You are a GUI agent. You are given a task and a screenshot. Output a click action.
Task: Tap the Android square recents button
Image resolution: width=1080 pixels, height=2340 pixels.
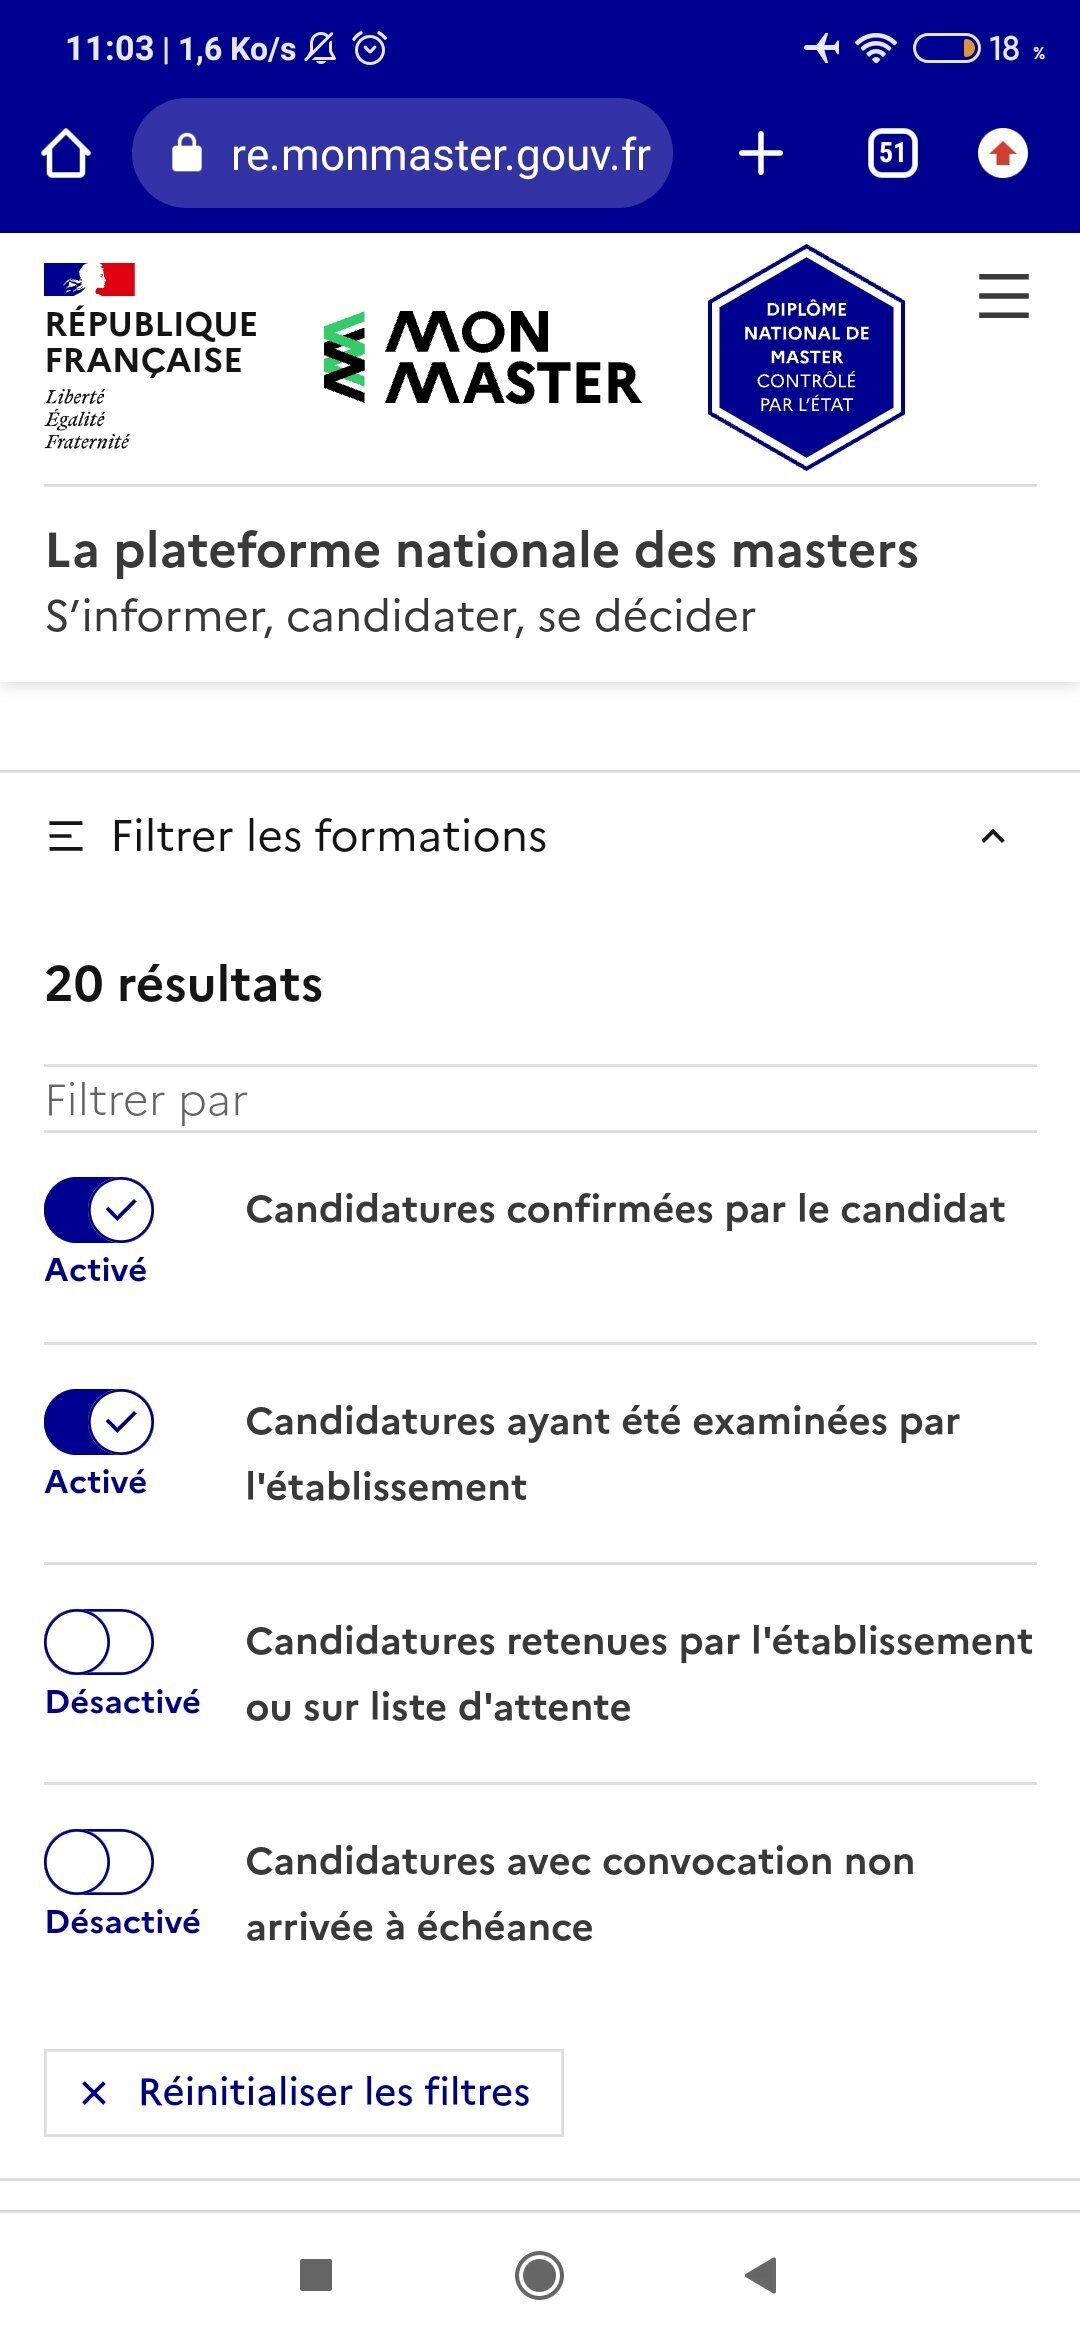316,2275
